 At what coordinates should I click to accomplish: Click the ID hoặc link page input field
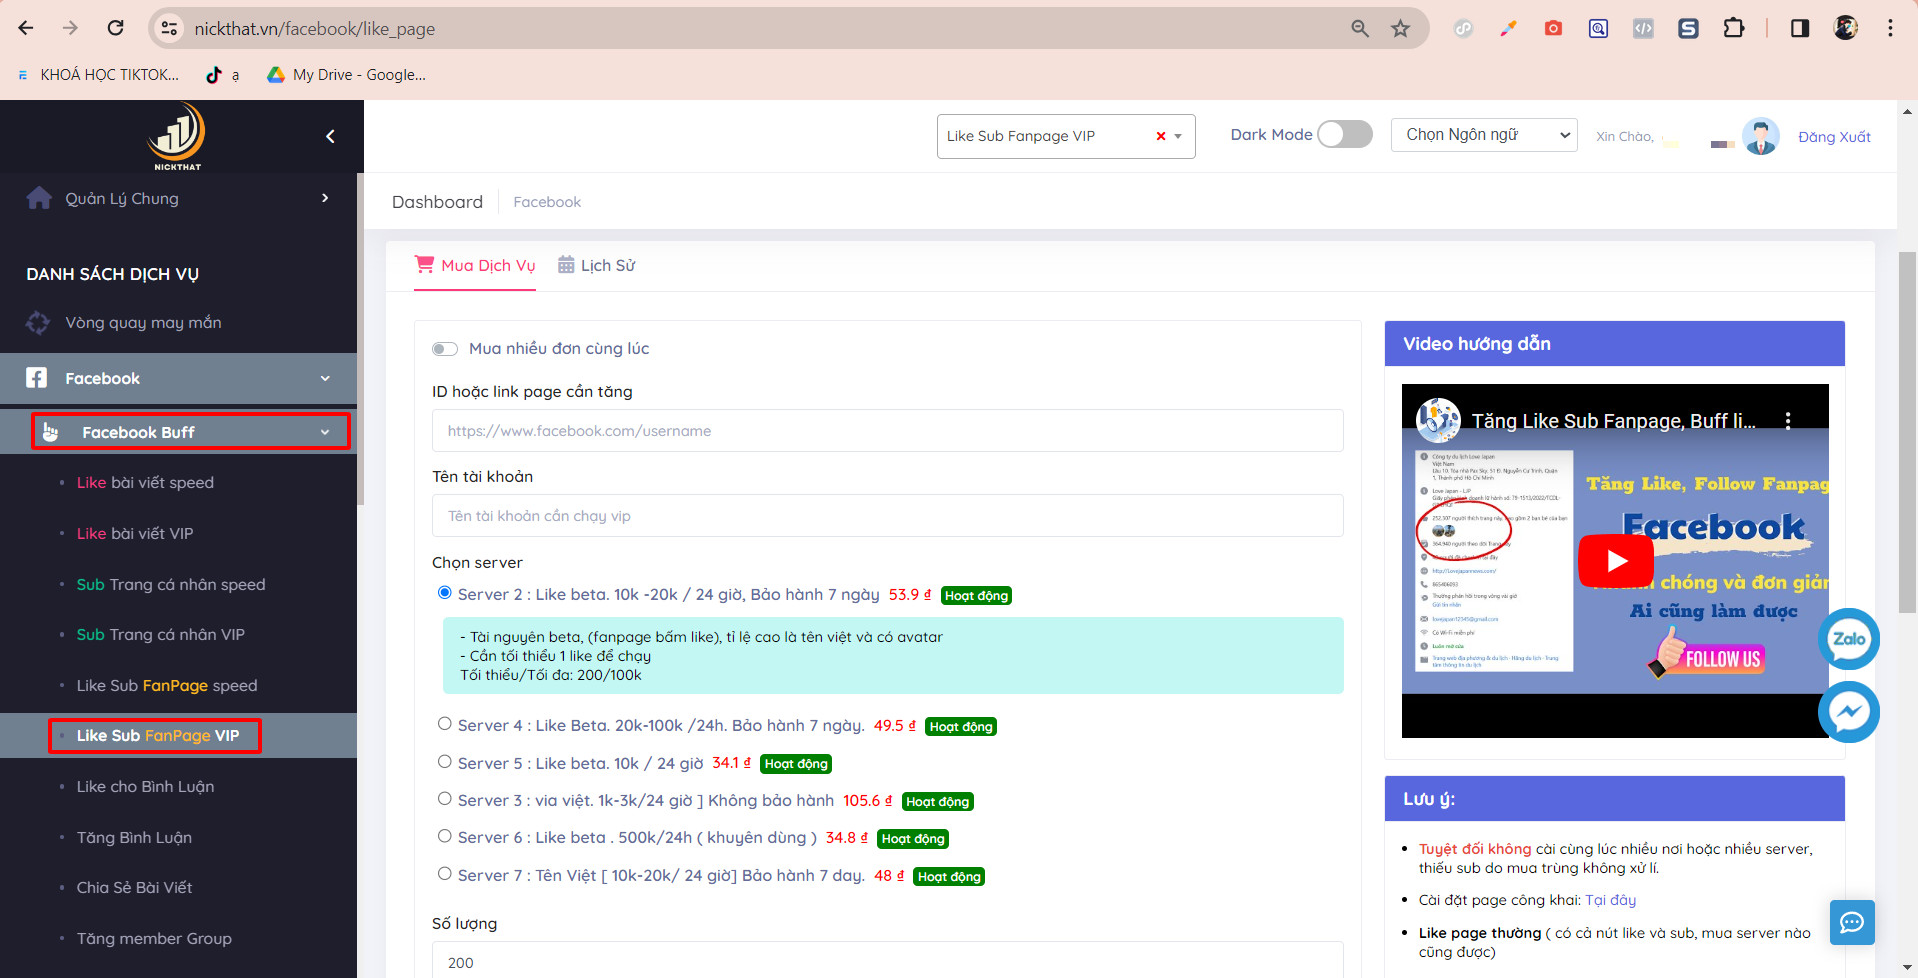tap(888, 431)
